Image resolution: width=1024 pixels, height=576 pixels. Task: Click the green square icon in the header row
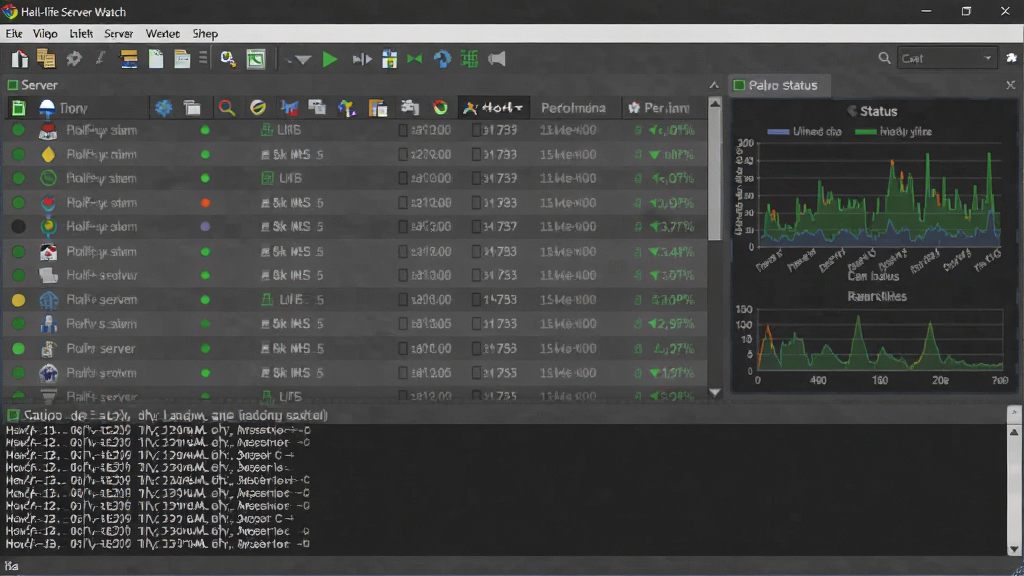point(18,108)
